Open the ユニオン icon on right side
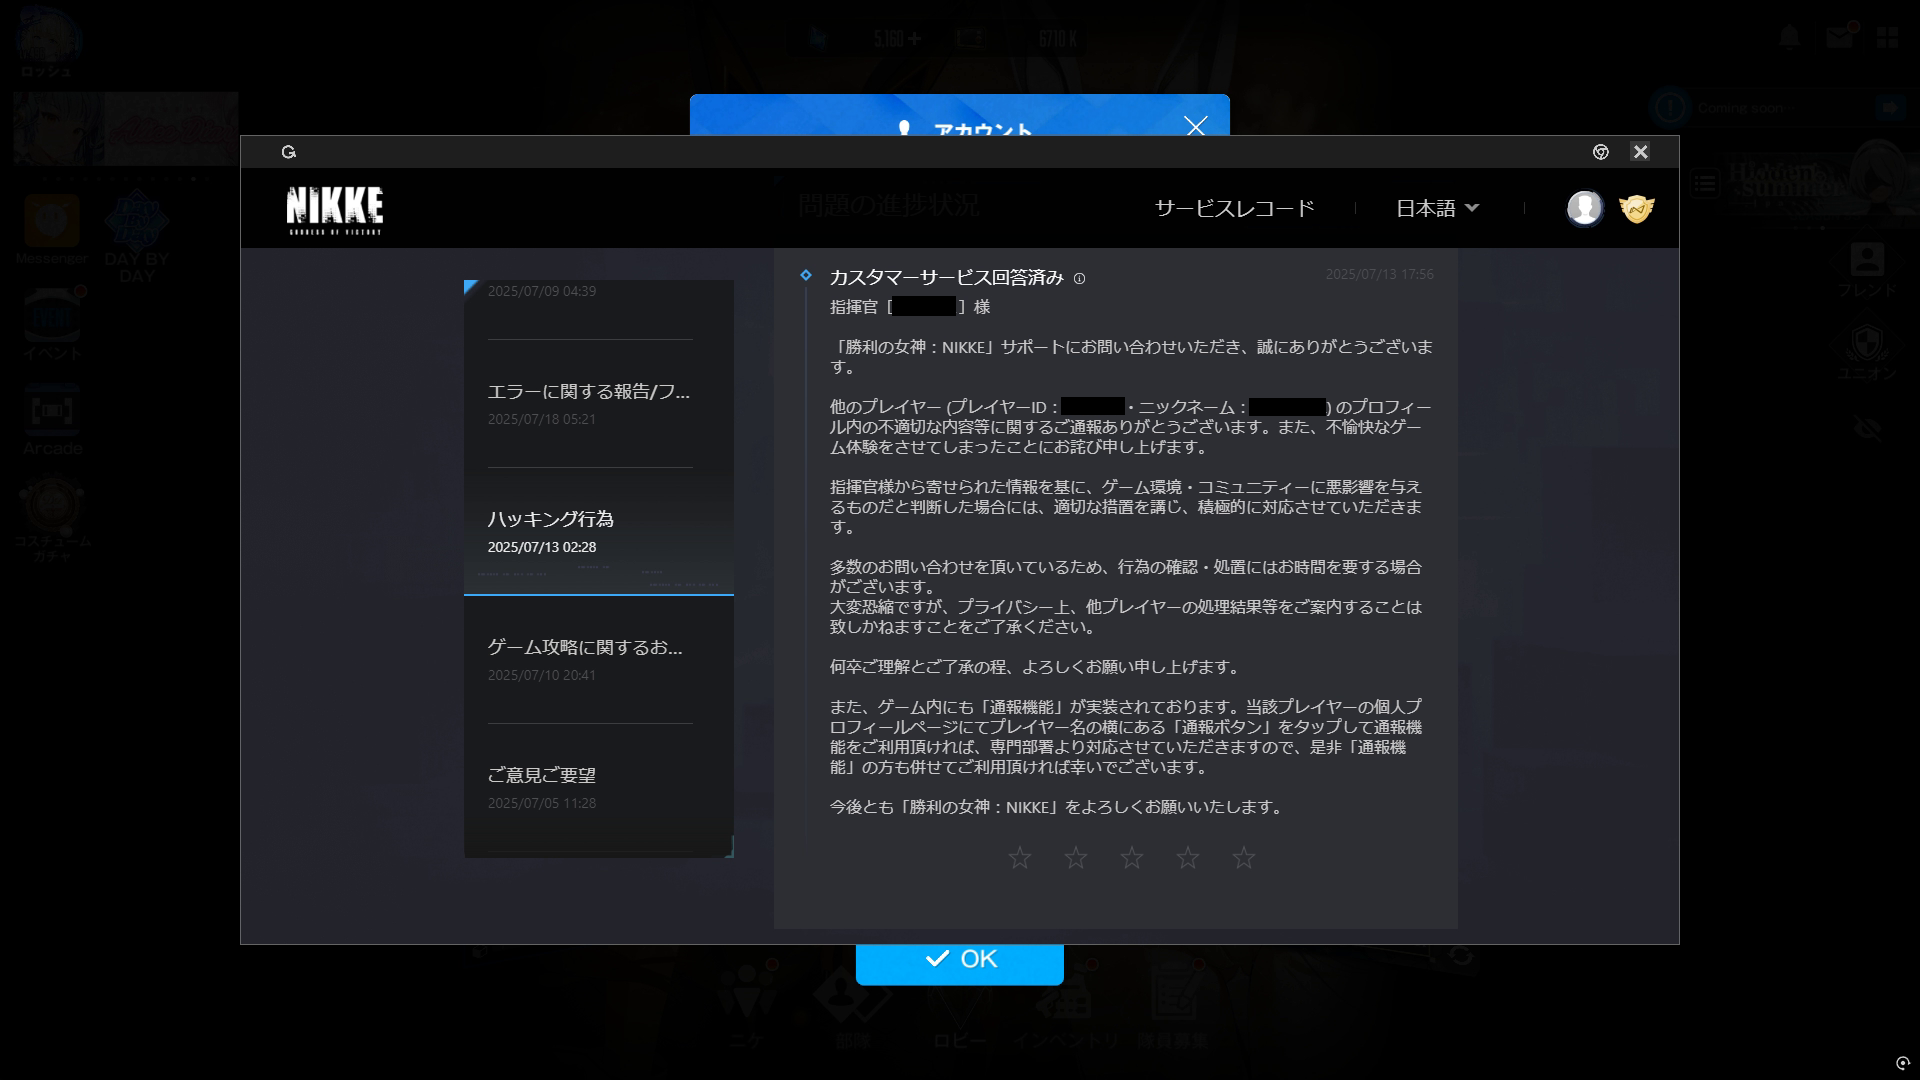The image size is (1920, 1080). coord(1867,352)
